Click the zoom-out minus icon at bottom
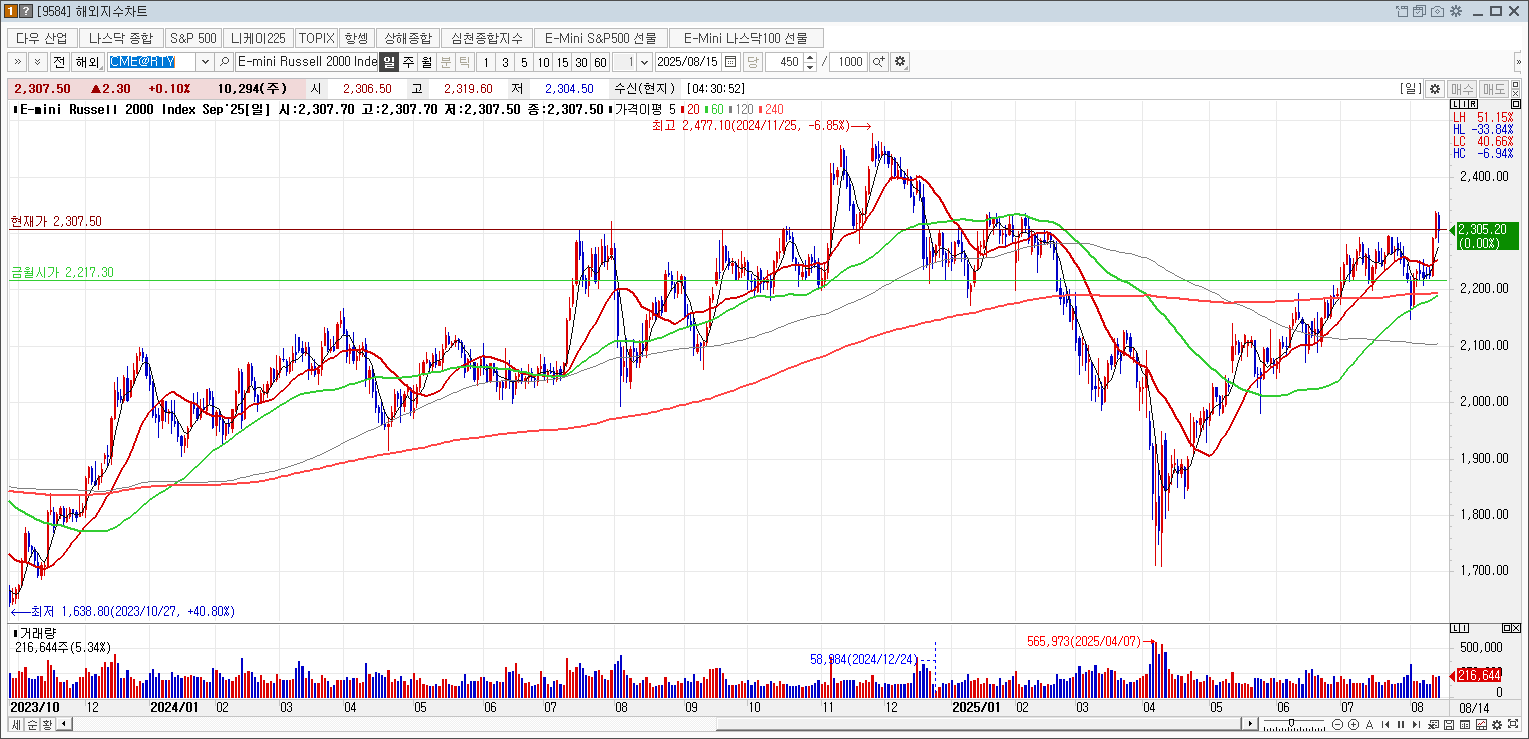 [x=1337, y=725]
